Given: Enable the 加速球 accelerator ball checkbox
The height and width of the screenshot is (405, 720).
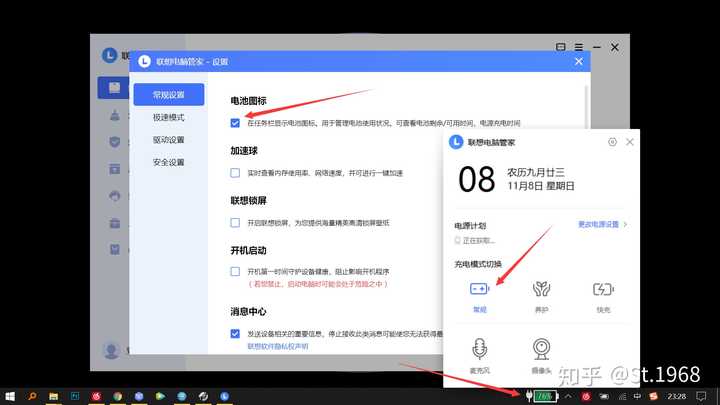Looking at the screenshot, I should (235, 173).
